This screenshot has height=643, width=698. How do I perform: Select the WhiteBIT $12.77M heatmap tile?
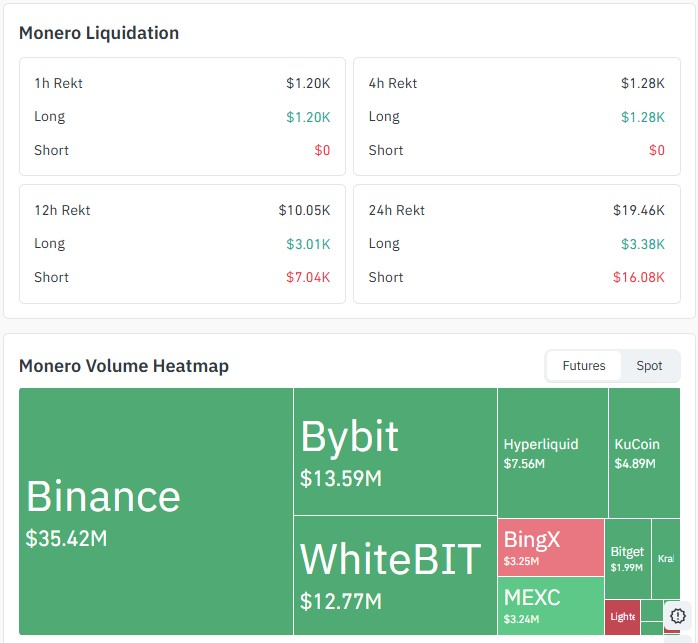pyautogui.click(x=395, y=575)
